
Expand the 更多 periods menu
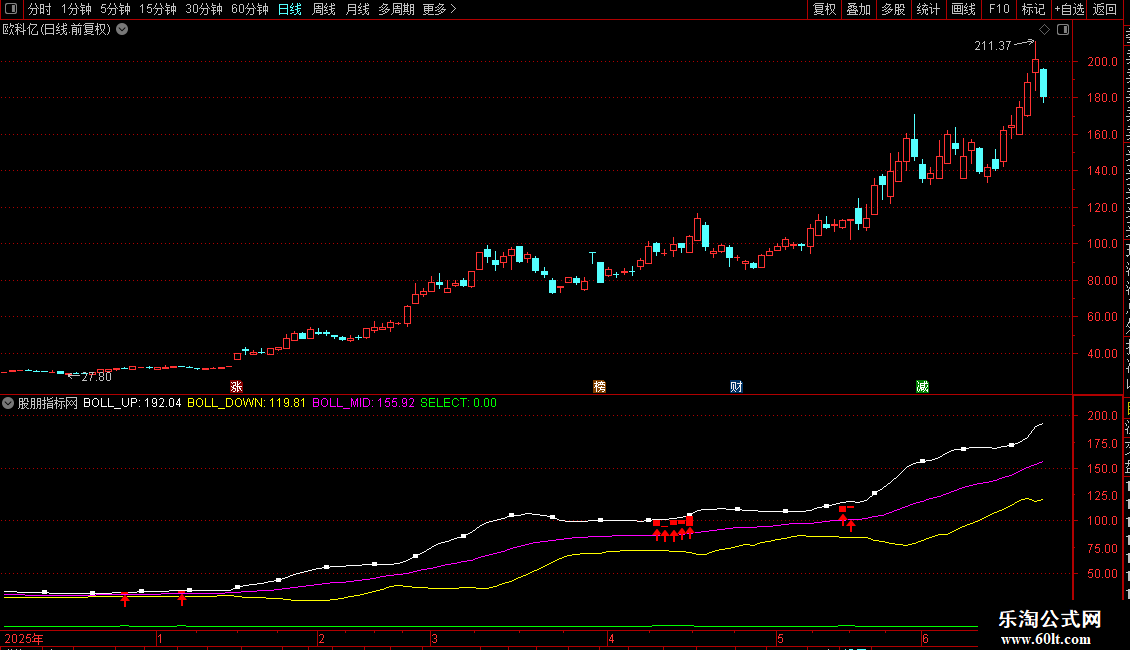440,9
